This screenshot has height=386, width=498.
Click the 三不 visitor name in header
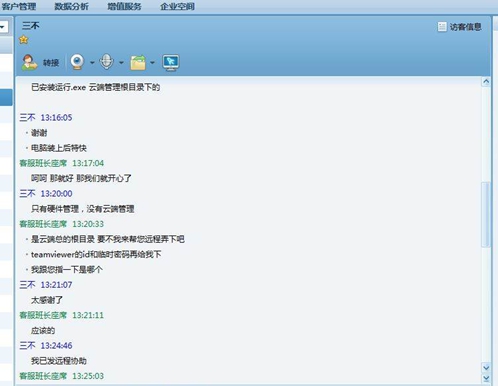coord(31,26)
